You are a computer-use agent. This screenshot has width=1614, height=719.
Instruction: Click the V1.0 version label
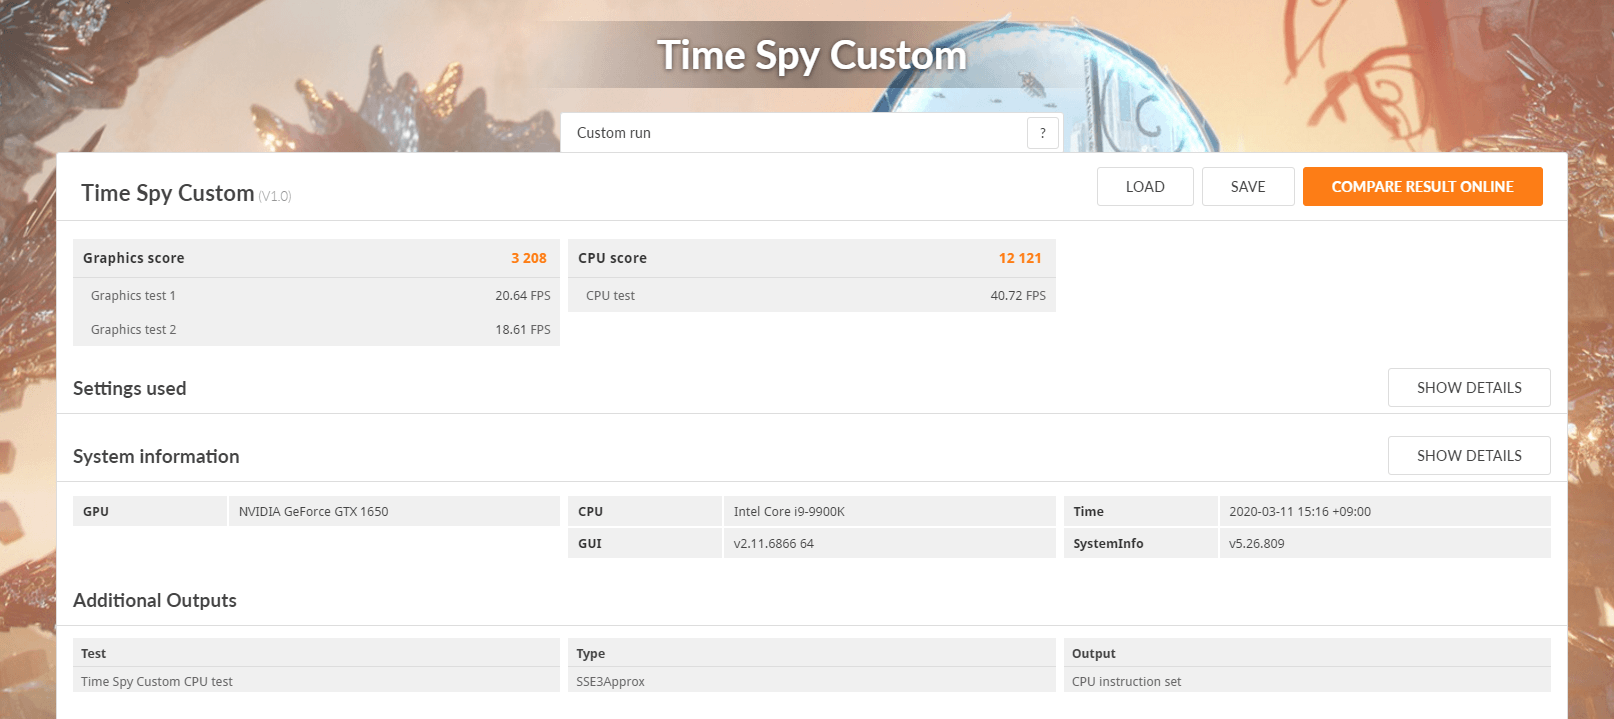(275, 197)
